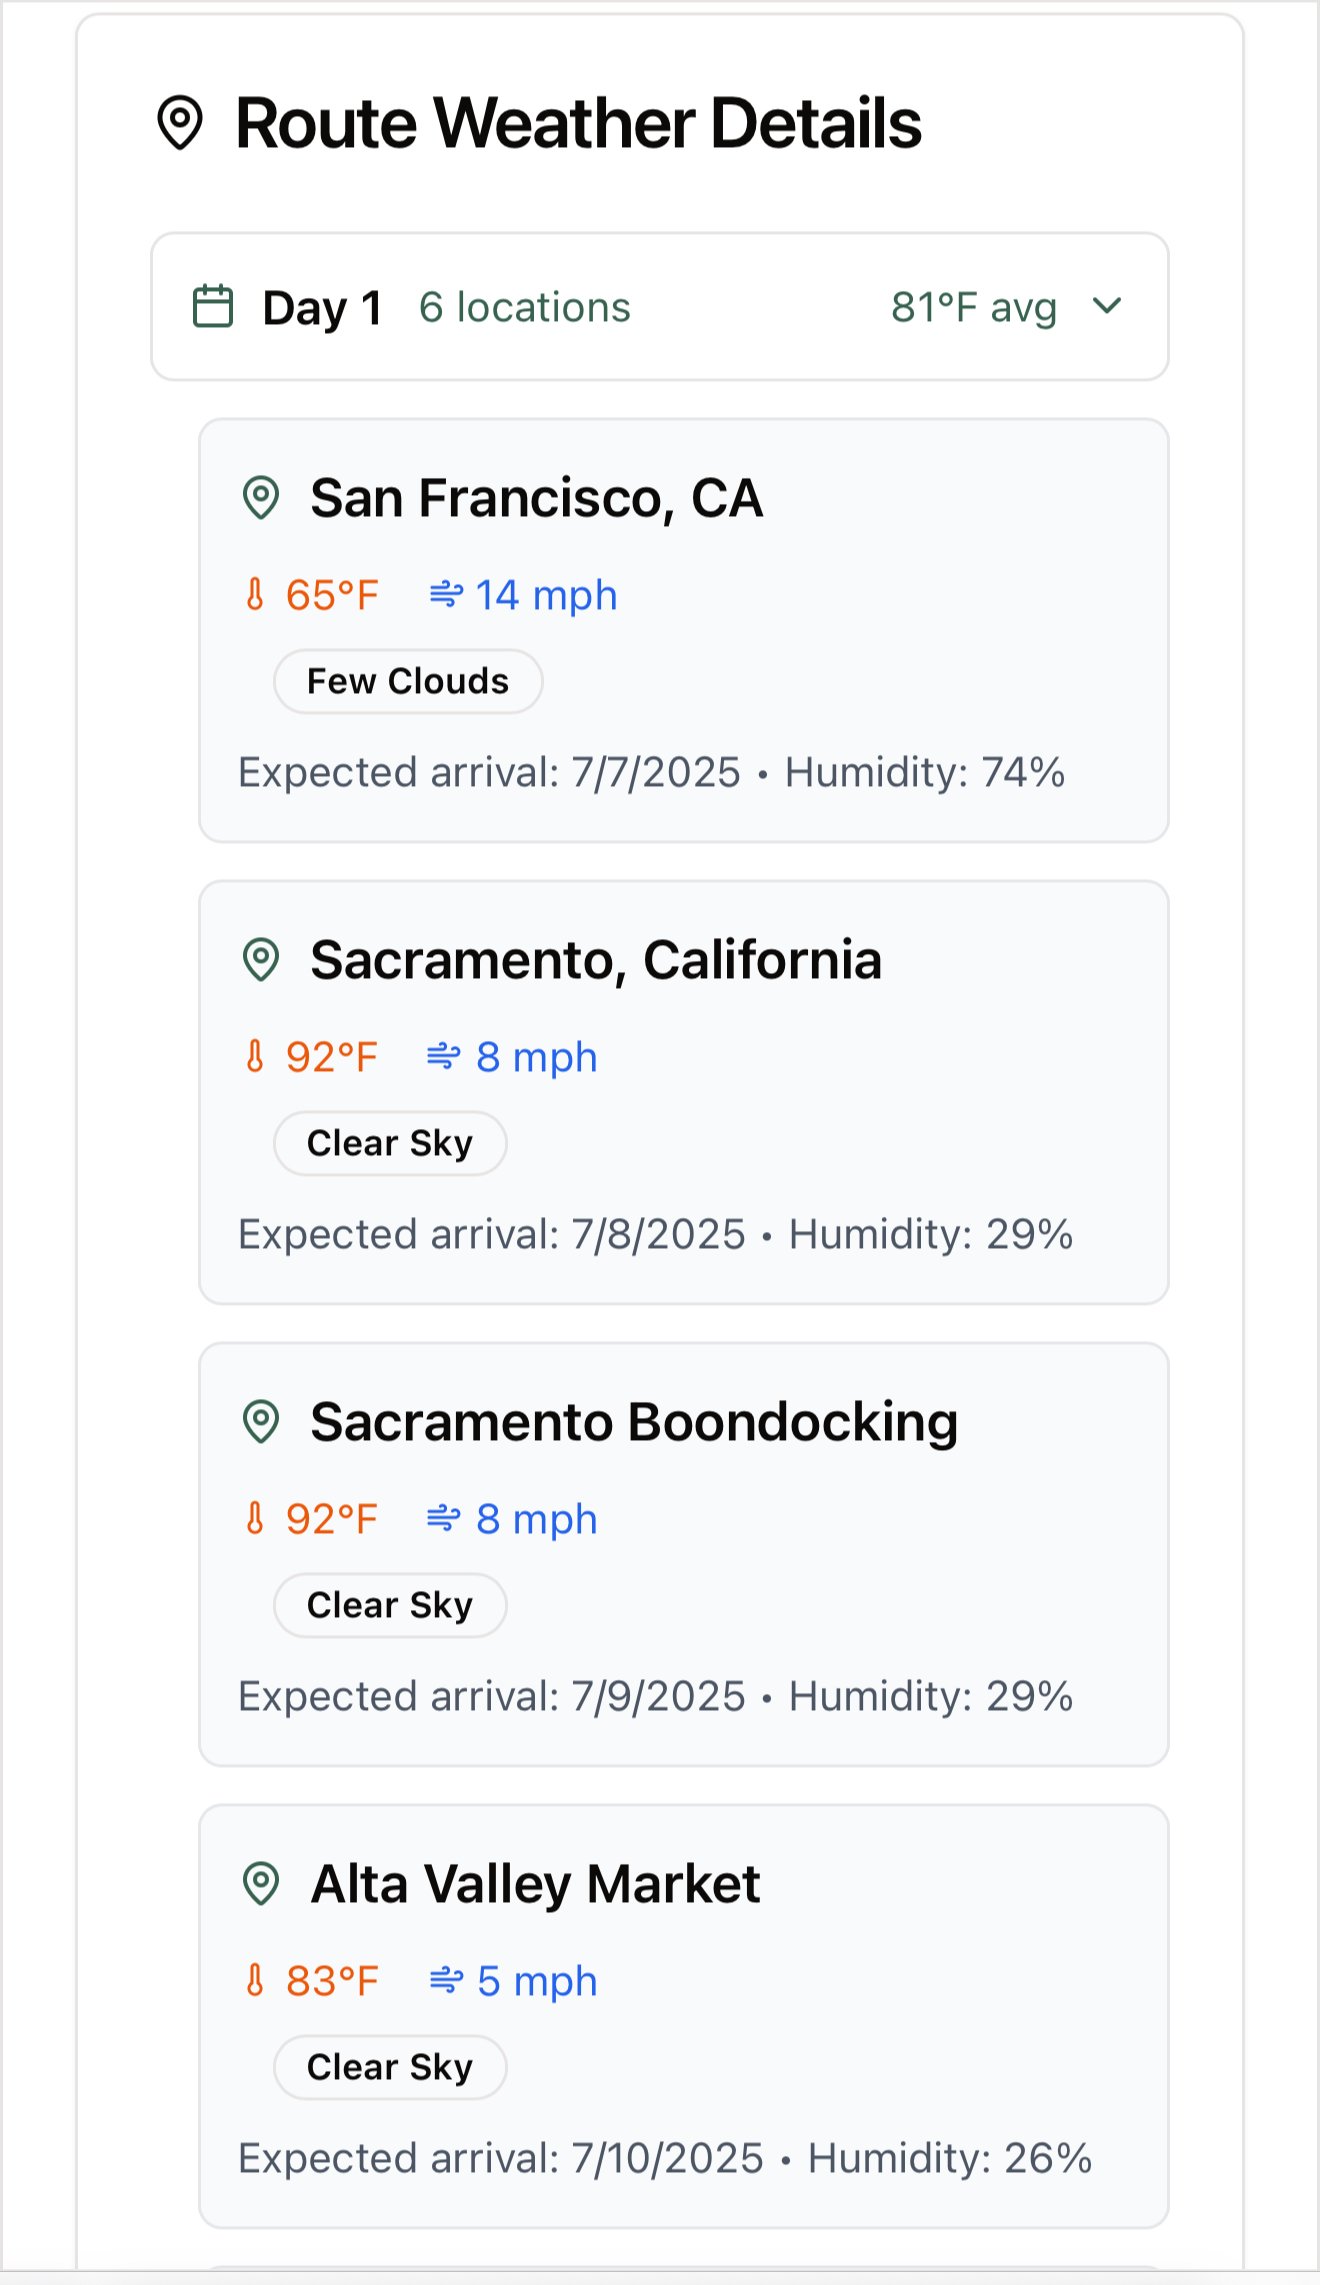
Task: Click the location pin icon for Sacramento, California
Action: click(261, 959)
